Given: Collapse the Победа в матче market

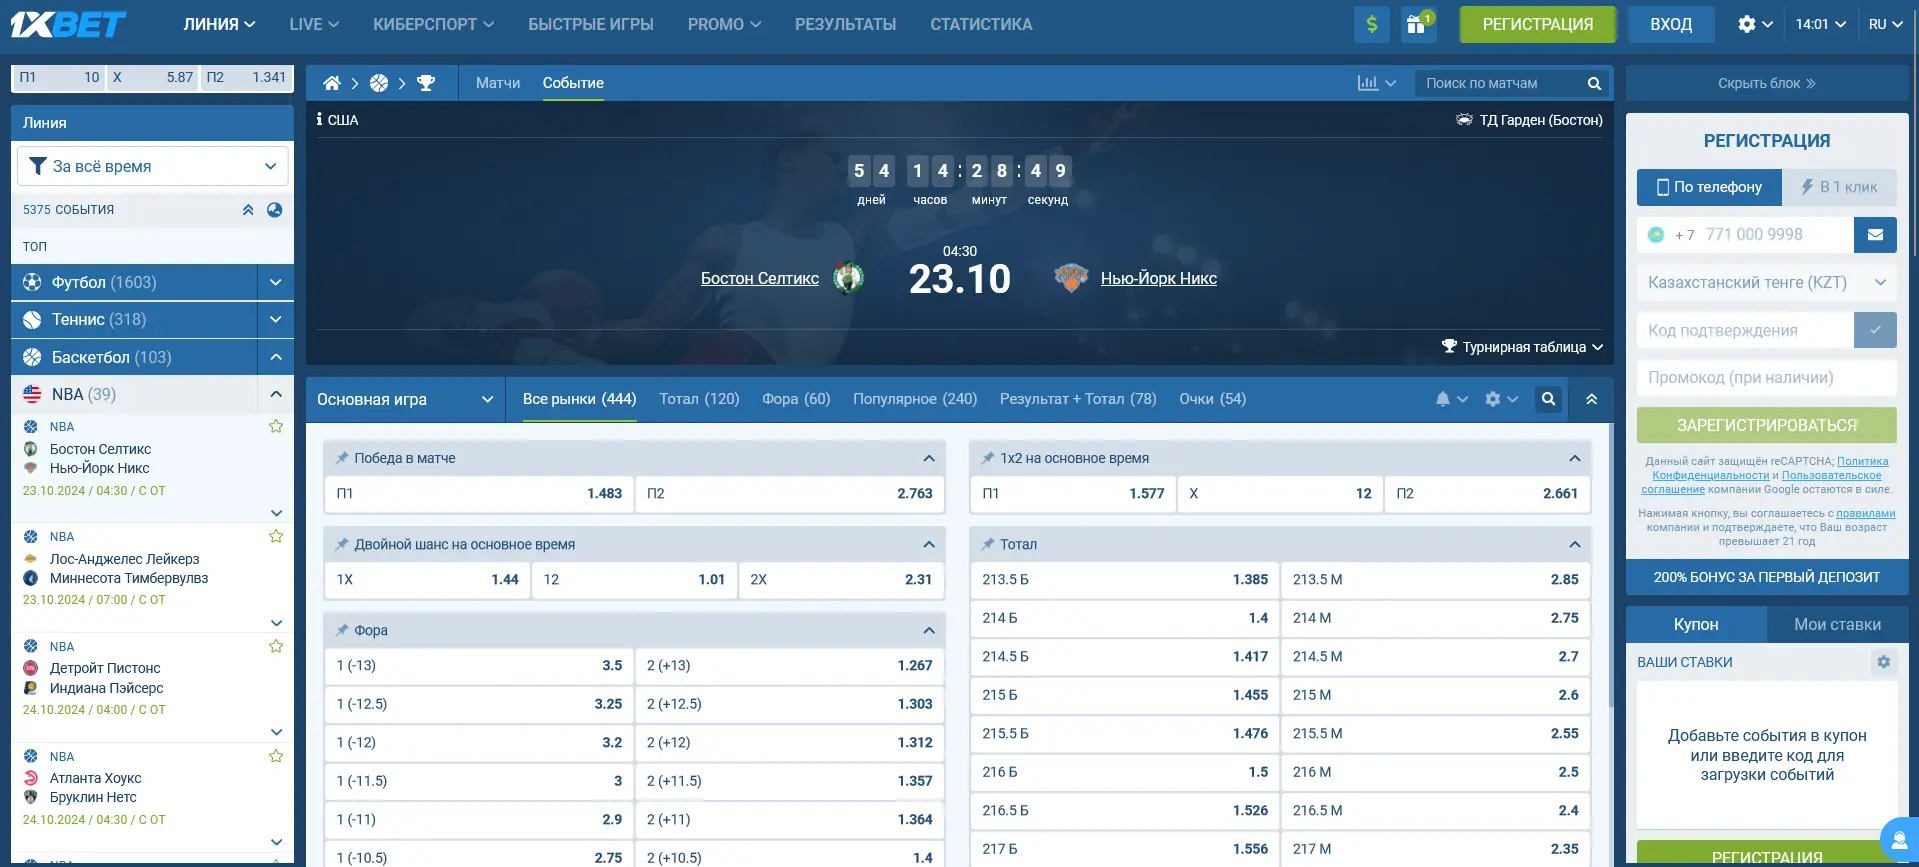Looking at the screenshot, I should [929, 458].
